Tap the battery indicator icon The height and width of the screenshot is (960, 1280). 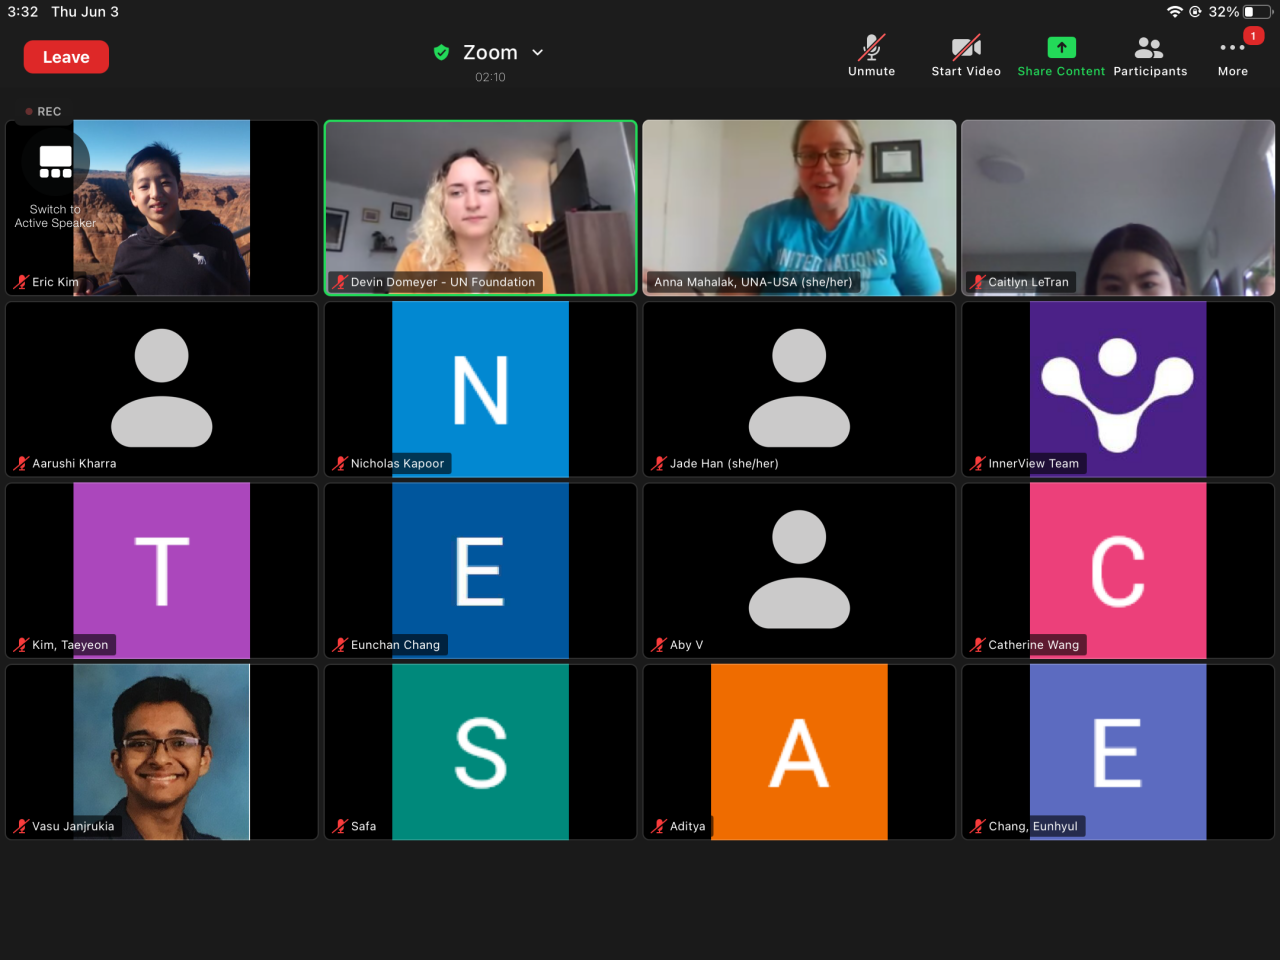tap(1257, 12)
